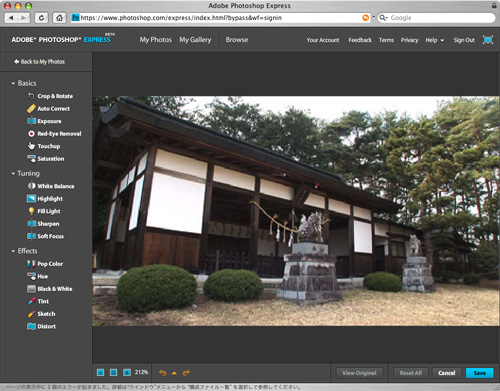The image size is (500, 391).
Task: Open the search engine dropdown
Action: click(383, 18)
